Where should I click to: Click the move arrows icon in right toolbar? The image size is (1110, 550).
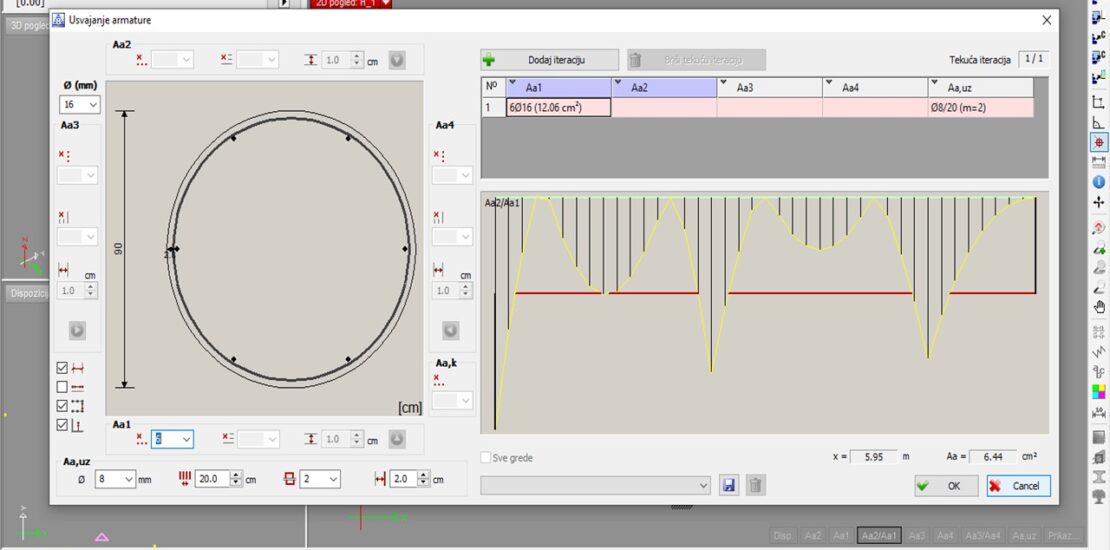(x=1099, y=203)
